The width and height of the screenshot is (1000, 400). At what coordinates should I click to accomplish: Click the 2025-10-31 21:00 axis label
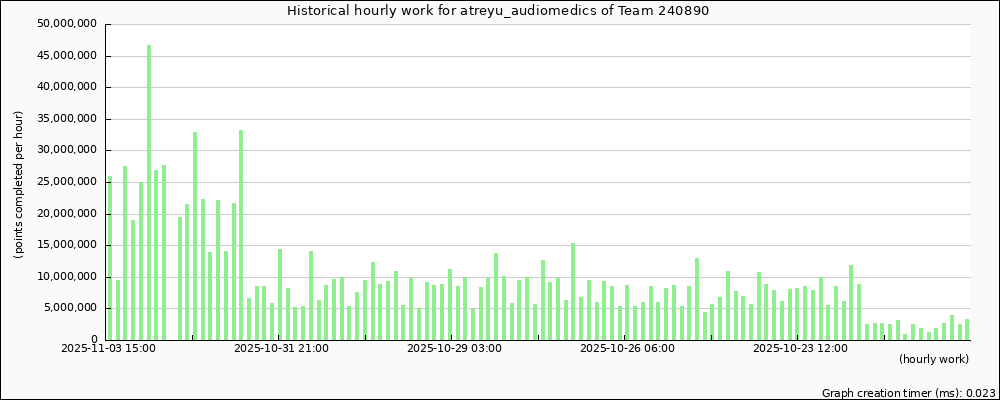click(x=281, y=349)
